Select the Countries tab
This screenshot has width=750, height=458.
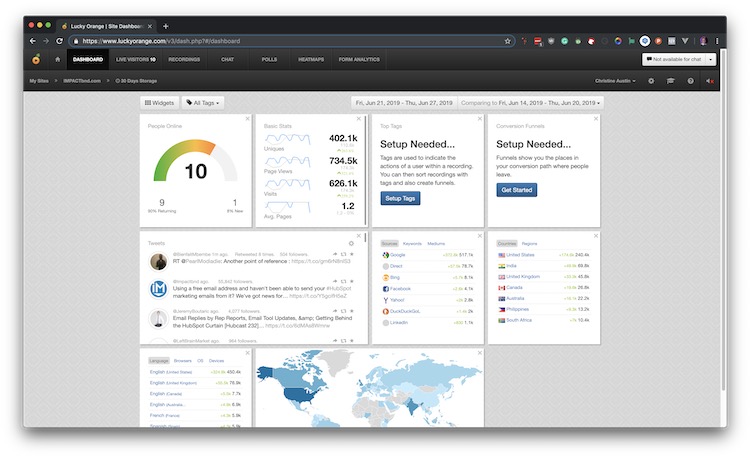point(507,244)
